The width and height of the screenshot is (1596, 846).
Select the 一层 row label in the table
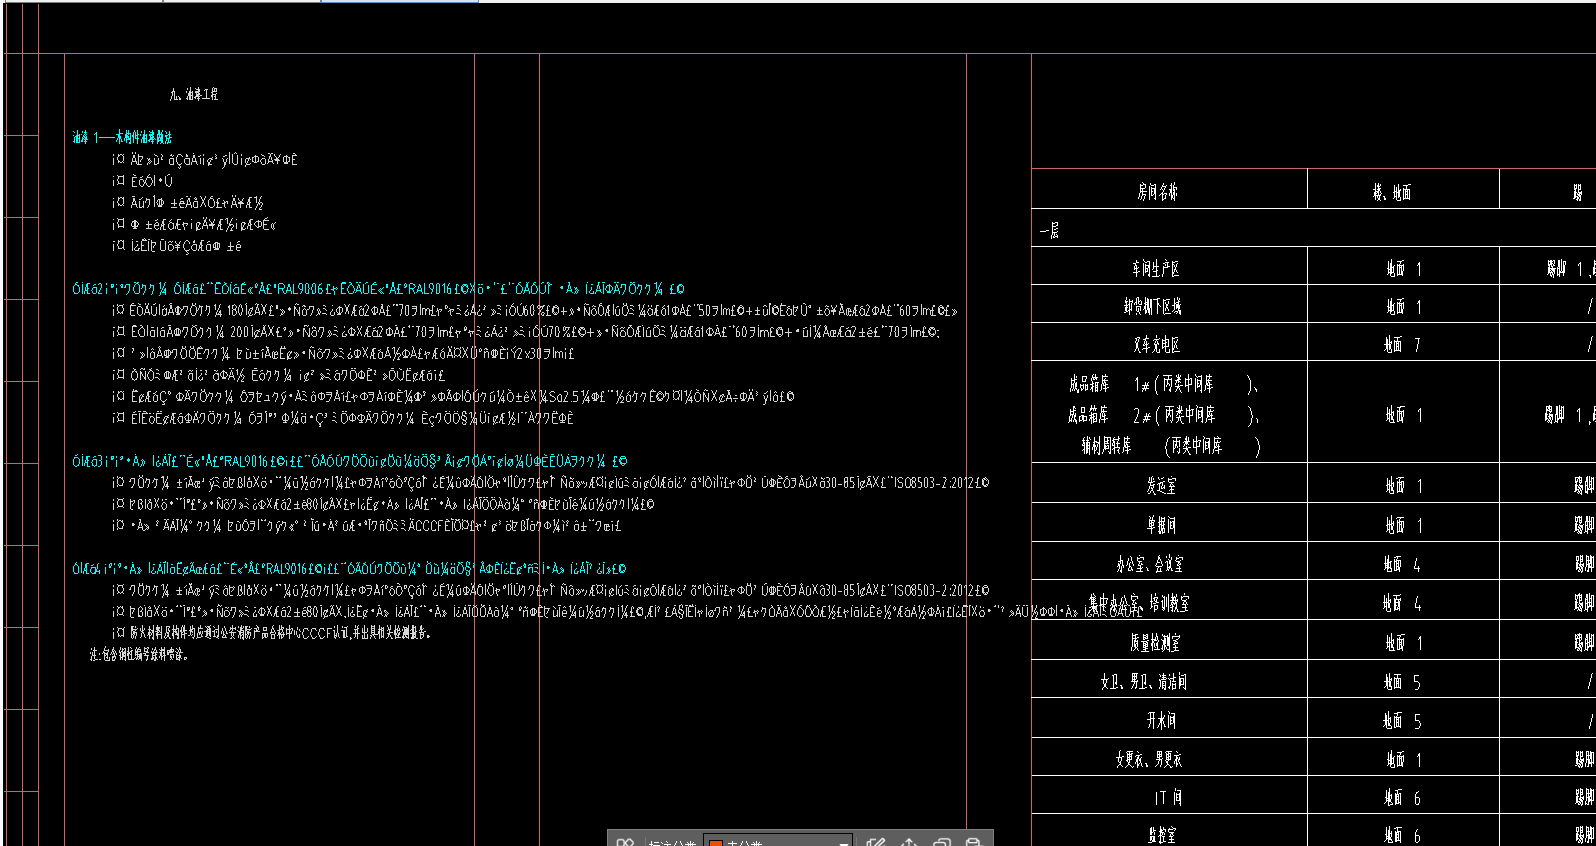[1049, 231]
